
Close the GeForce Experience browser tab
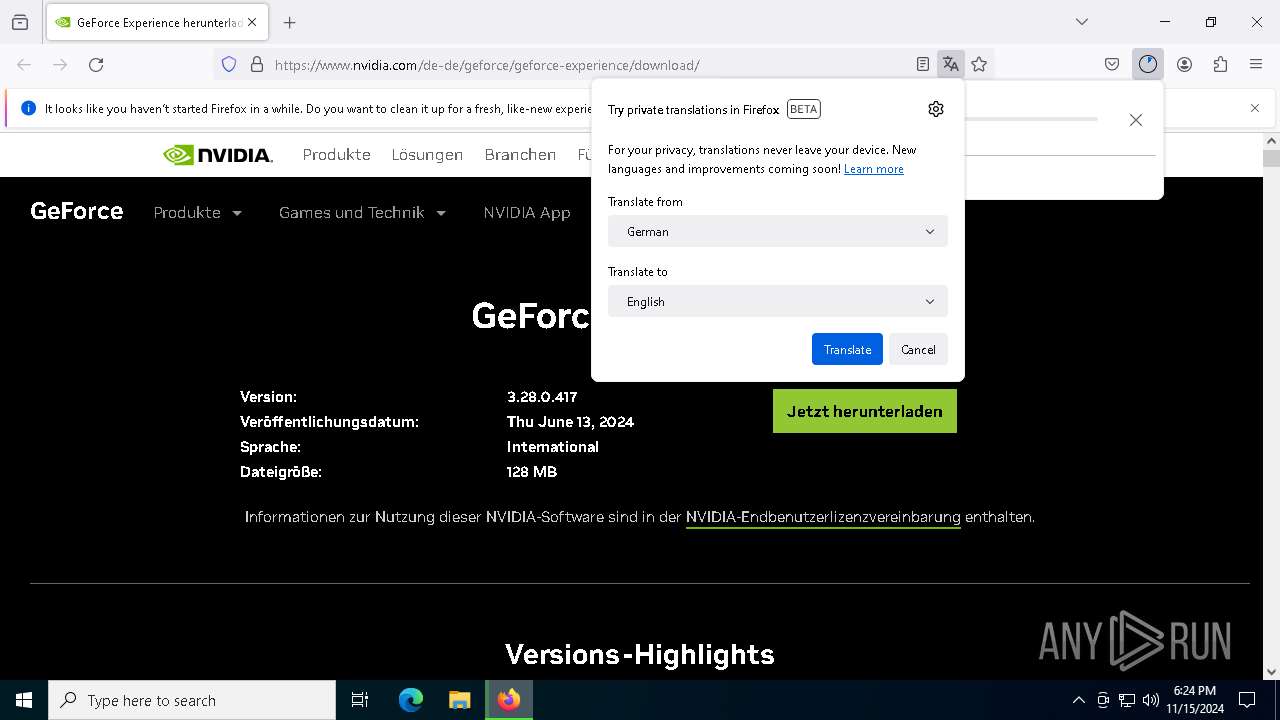[251, 22]
